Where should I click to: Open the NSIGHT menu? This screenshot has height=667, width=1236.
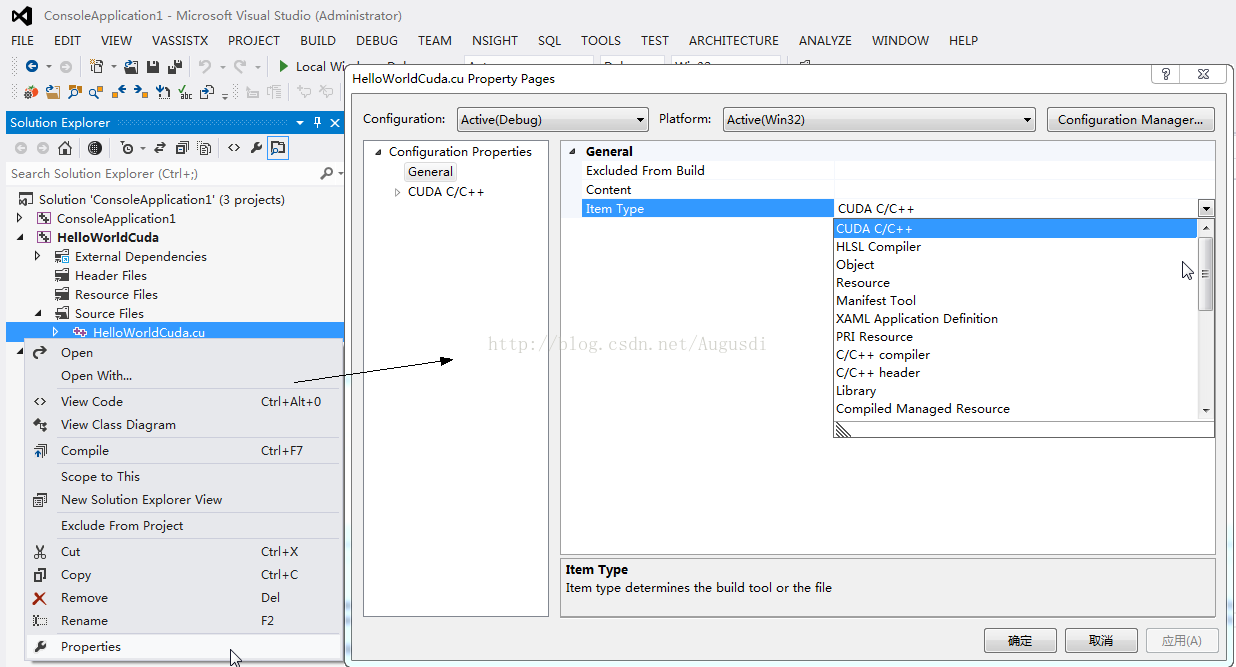495,40
